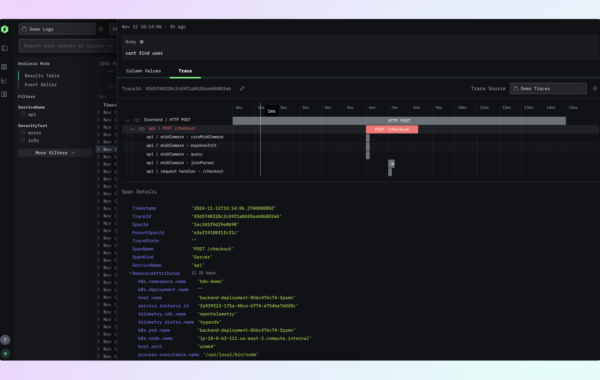This screenshot has width=600, height=380.
Task: Click the service.instance.id value
Action: click(248, 306)
